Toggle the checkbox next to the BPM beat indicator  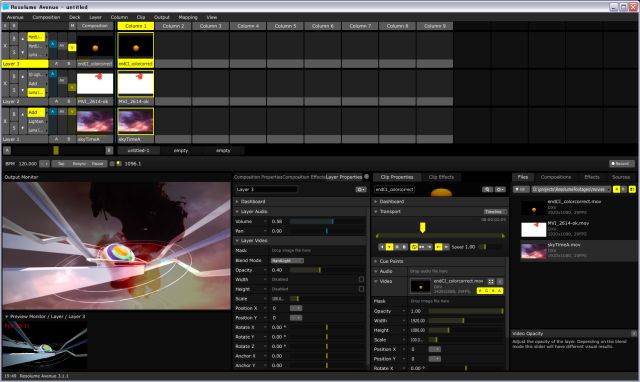[112, 164]
